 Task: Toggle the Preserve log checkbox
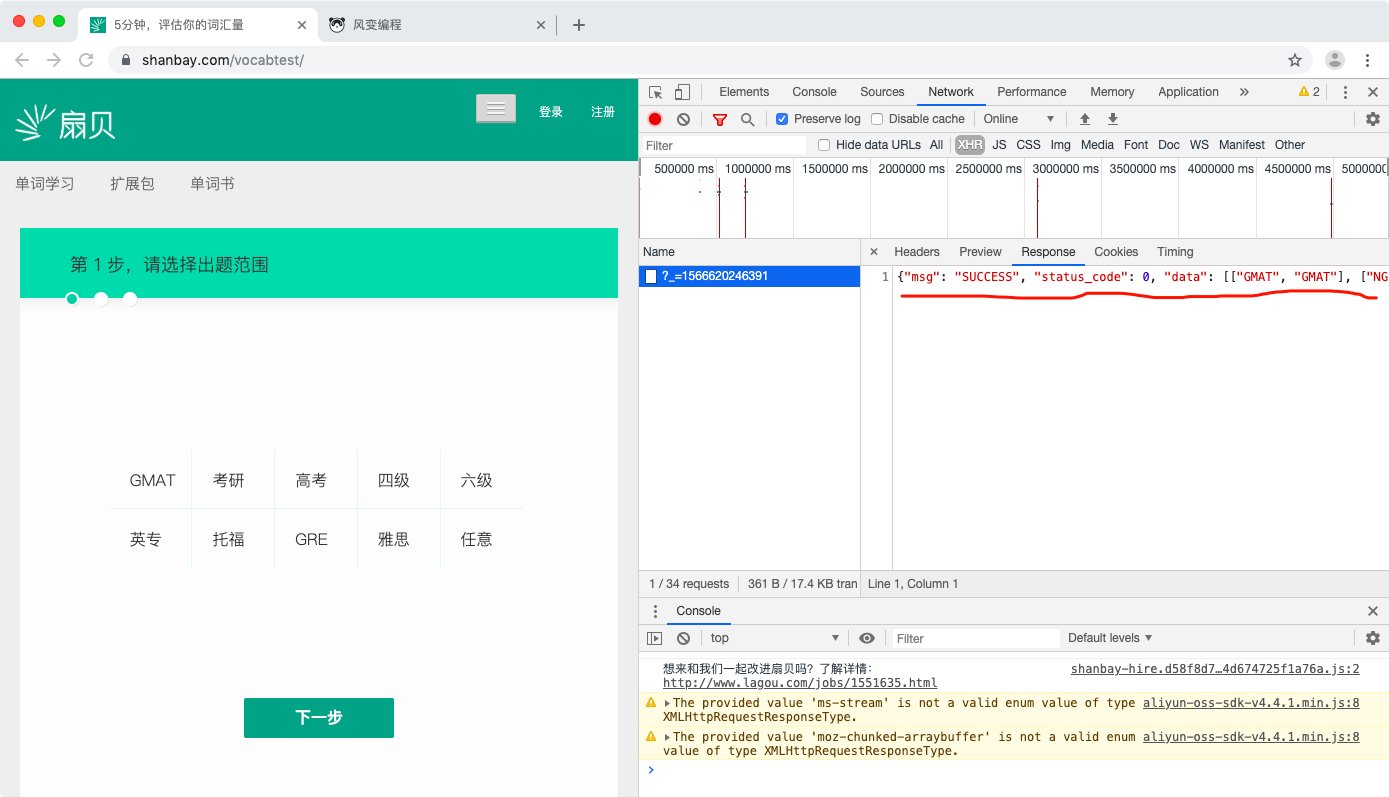point(782,119)
